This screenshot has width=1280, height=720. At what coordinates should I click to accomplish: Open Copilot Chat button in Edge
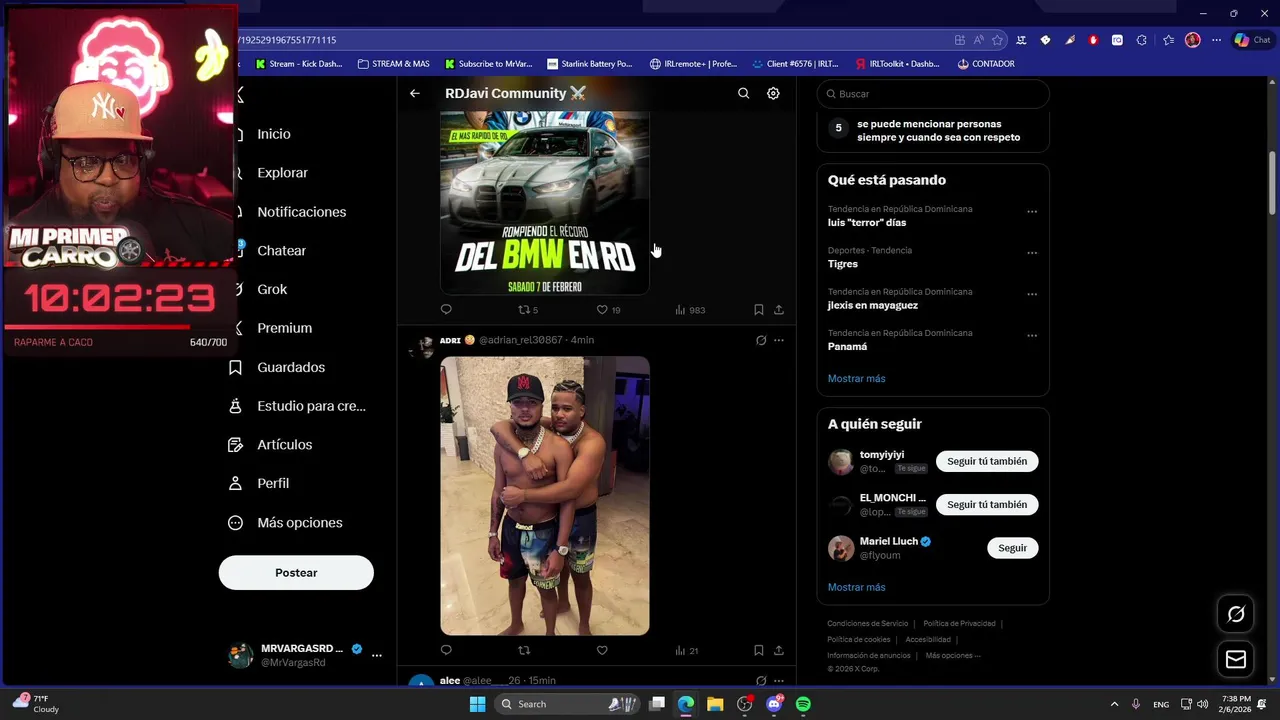[1252, 40]
